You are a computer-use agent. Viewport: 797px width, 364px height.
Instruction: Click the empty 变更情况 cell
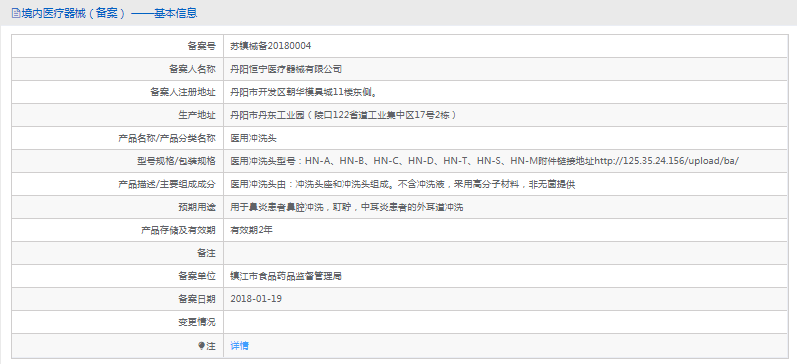(506, 322)
